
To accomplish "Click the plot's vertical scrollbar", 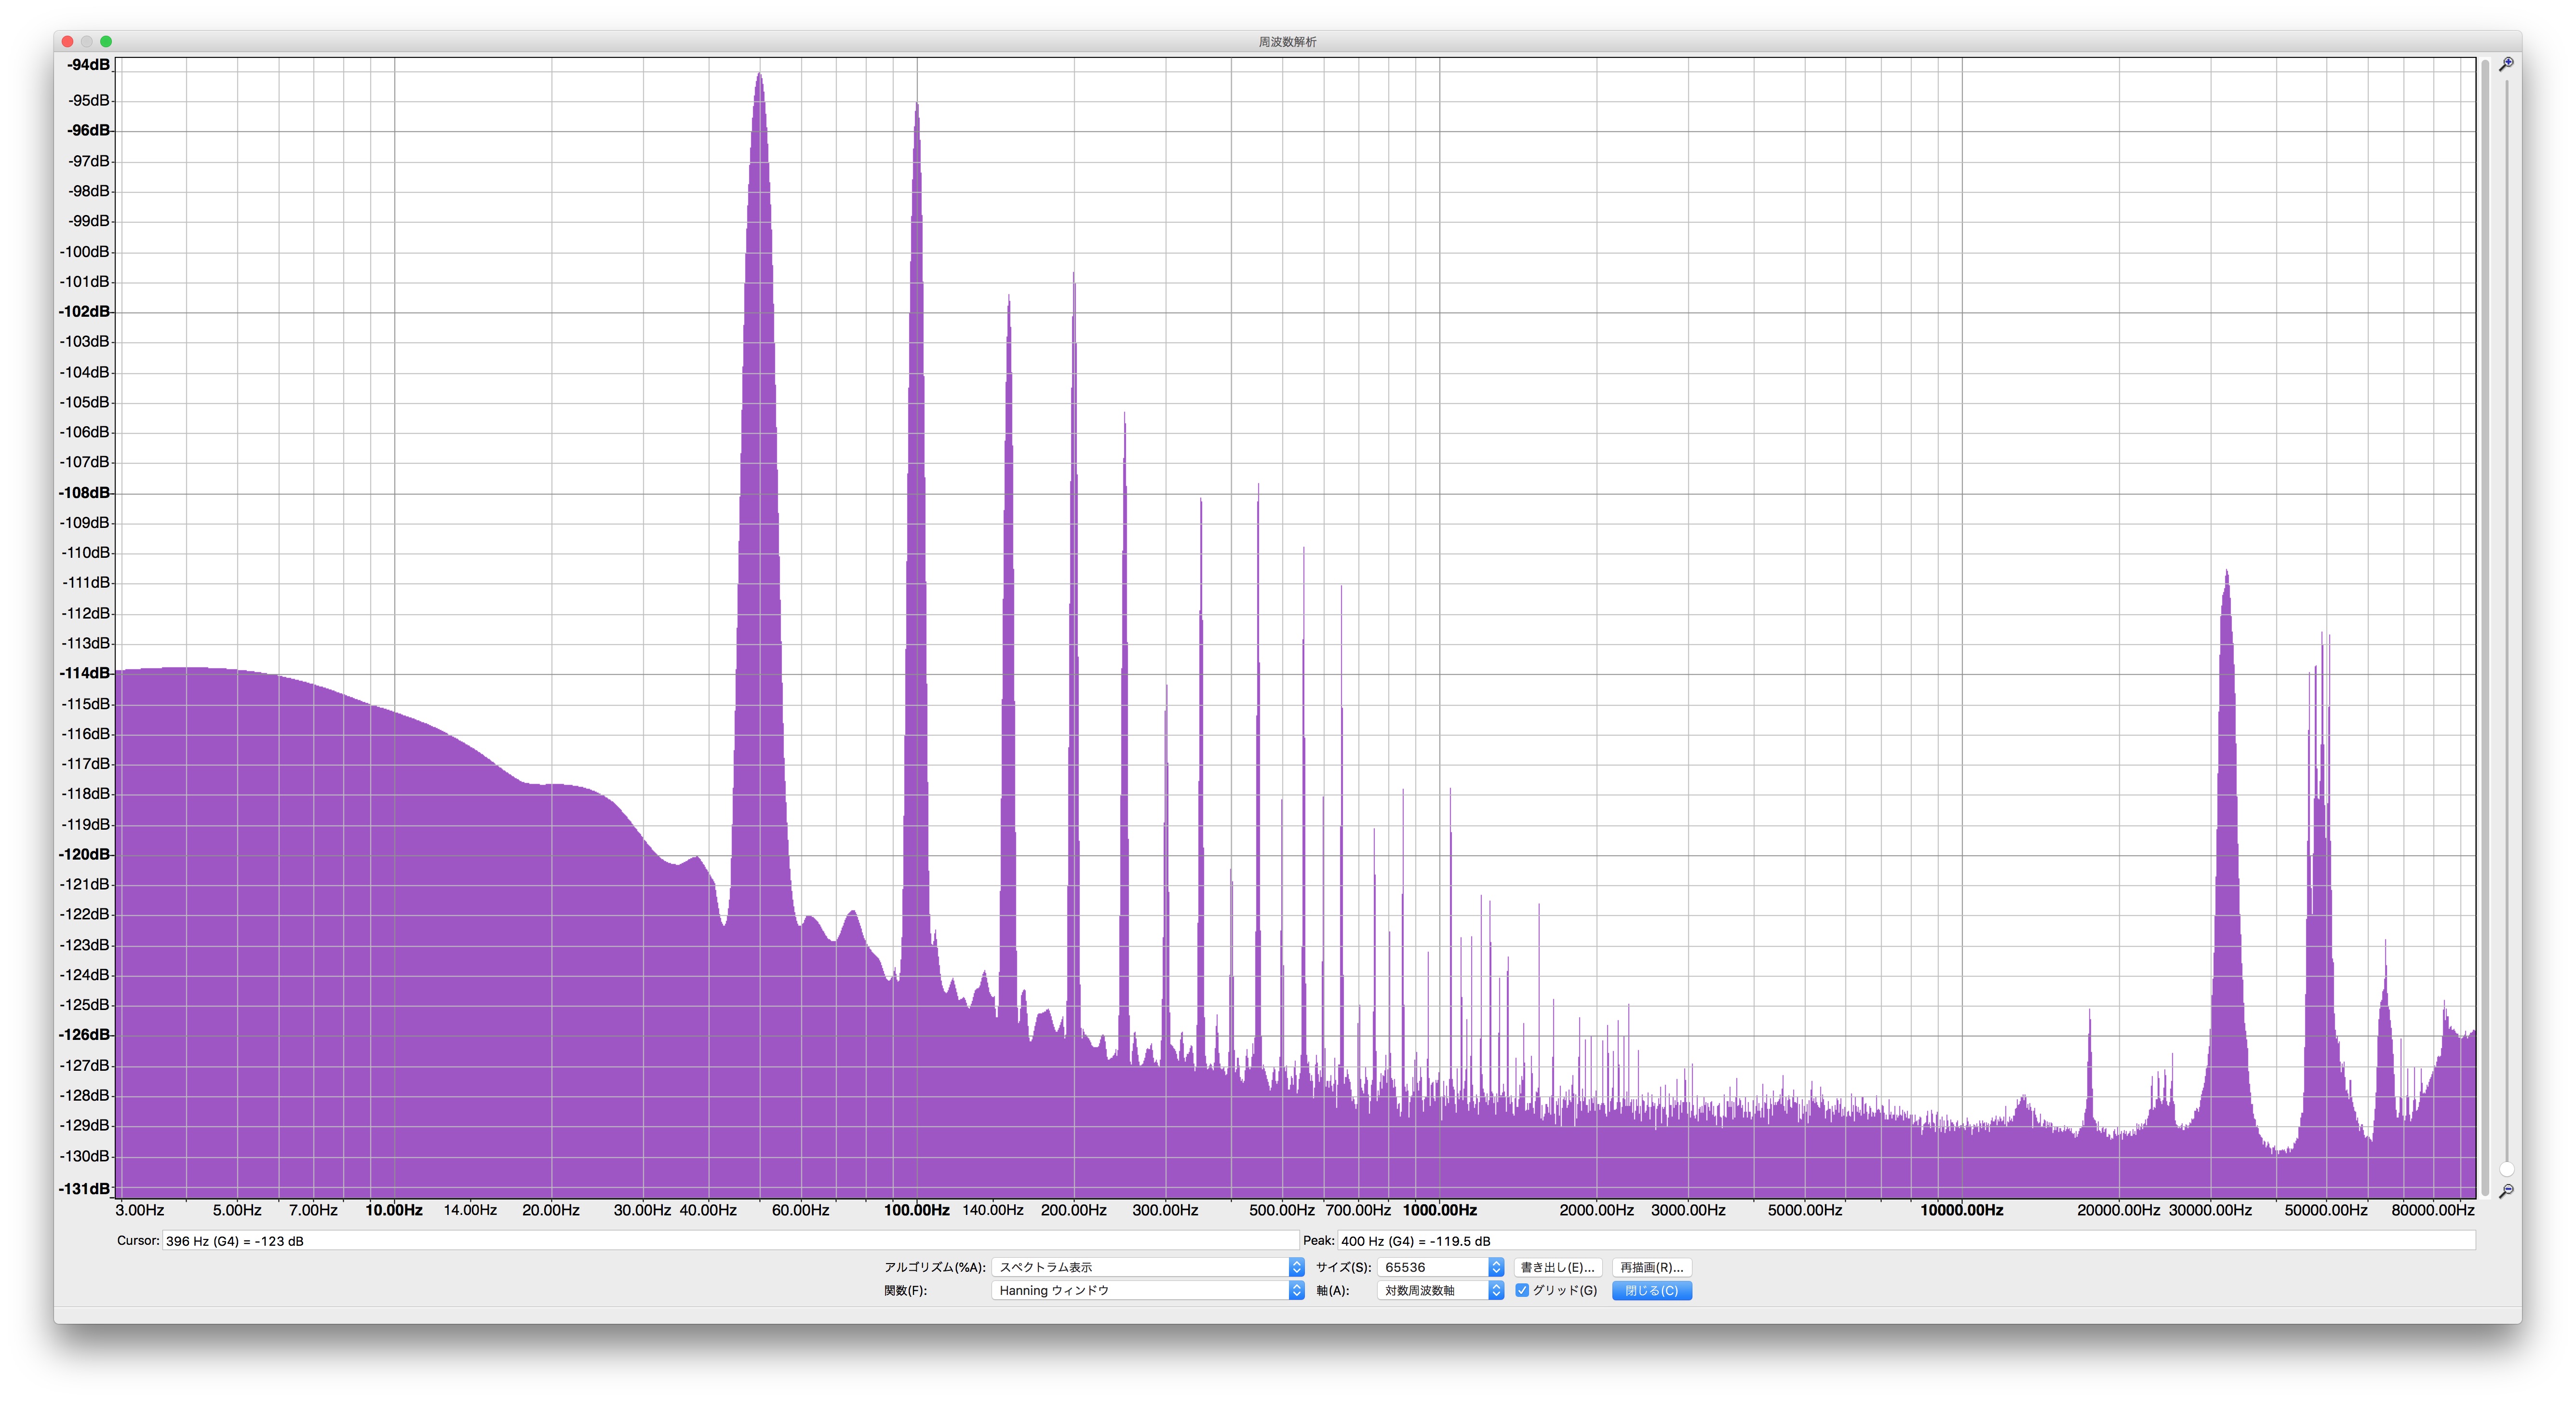I will pyautogui.click(x=2485, y=627).
